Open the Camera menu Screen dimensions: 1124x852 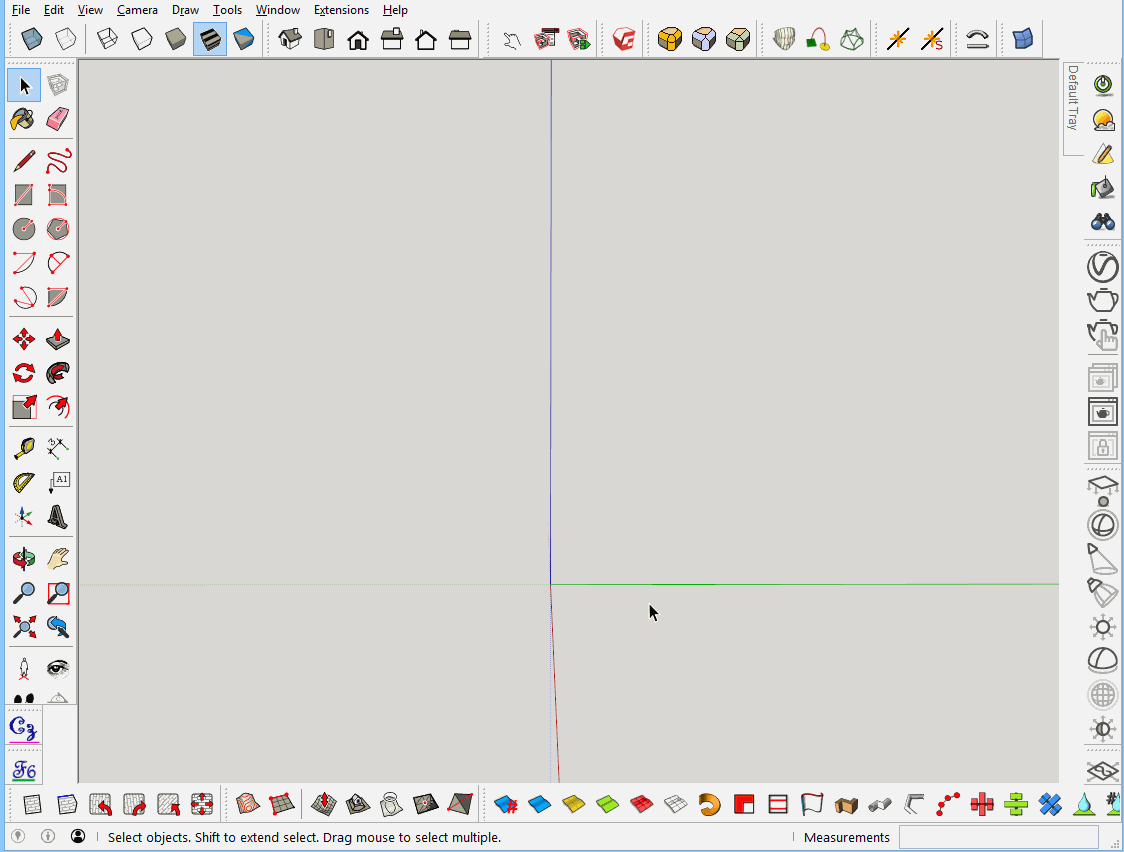click(x=137, y=9)
